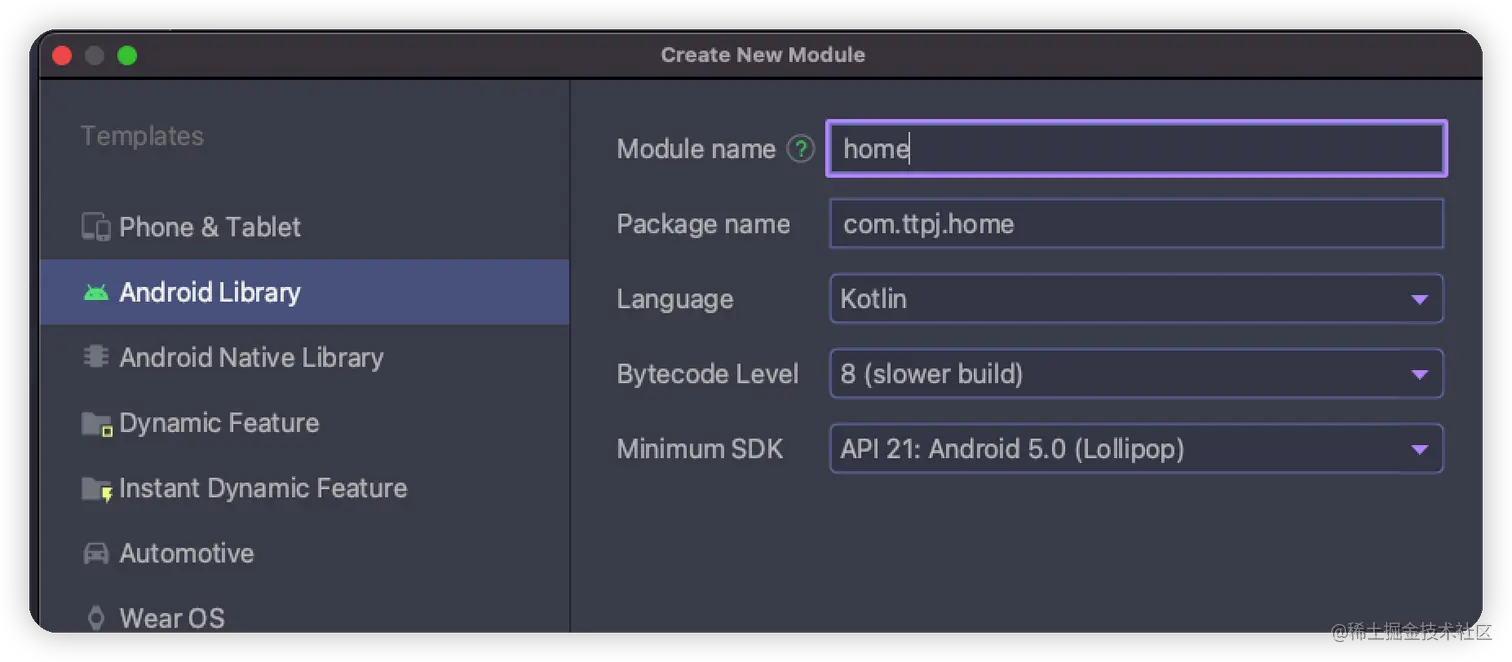Viewport: 1512px width, 662px height.
Task: Select the Instant Dynamic Feature template
Action: click(x=305, y=488)
